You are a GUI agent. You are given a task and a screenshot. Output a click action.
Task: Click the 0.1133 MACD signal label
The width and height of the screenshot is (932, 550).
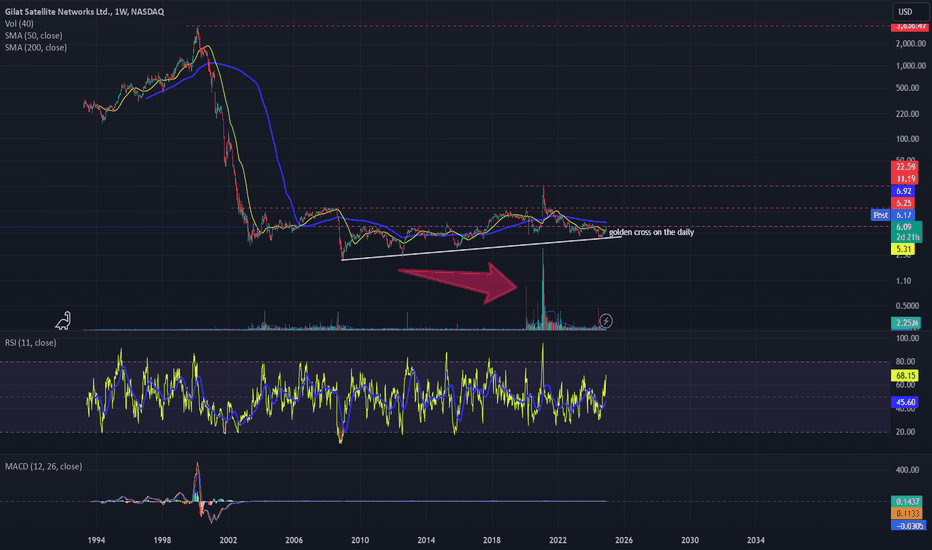907,513
